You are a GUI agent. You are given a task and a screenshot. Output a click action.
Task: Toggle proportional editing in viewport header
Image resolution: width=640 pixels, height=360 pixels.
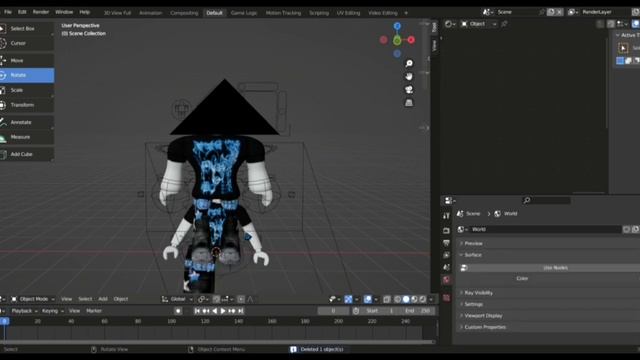click(x=241, y=300)
